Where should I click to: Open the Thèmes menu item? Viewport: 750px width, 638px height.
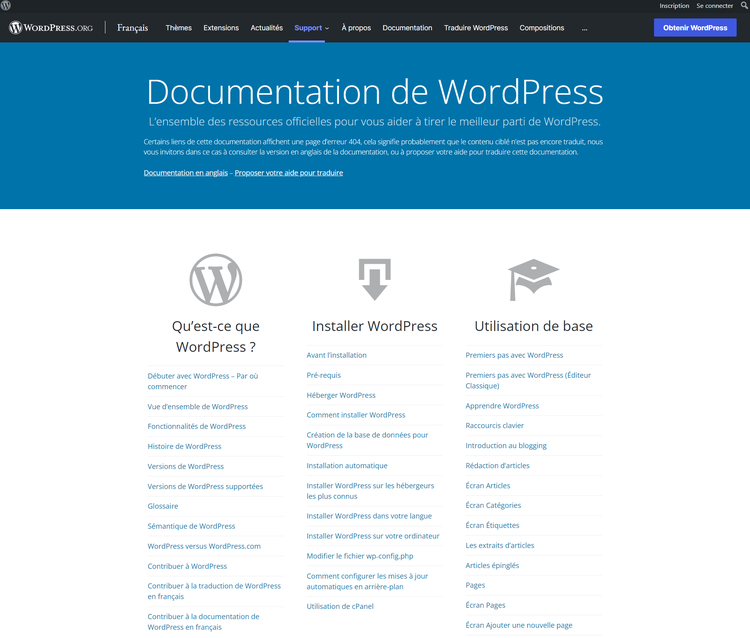tap(178, 28)
